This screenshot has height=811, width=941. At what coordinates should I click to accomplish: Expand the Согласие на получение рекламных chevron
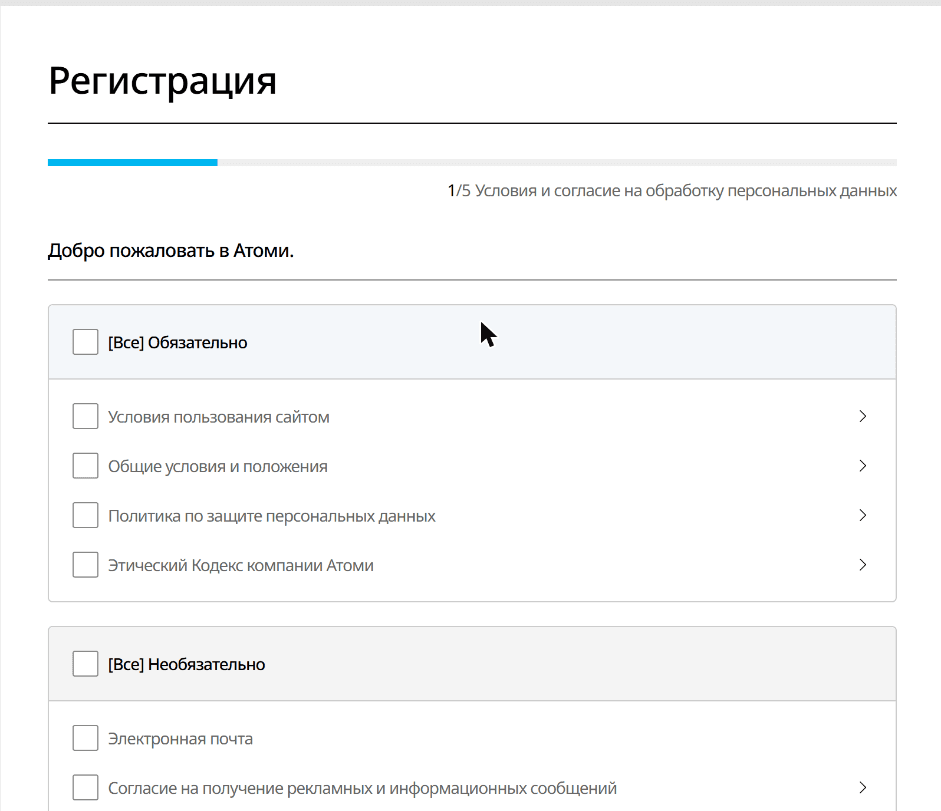[862, 788]
